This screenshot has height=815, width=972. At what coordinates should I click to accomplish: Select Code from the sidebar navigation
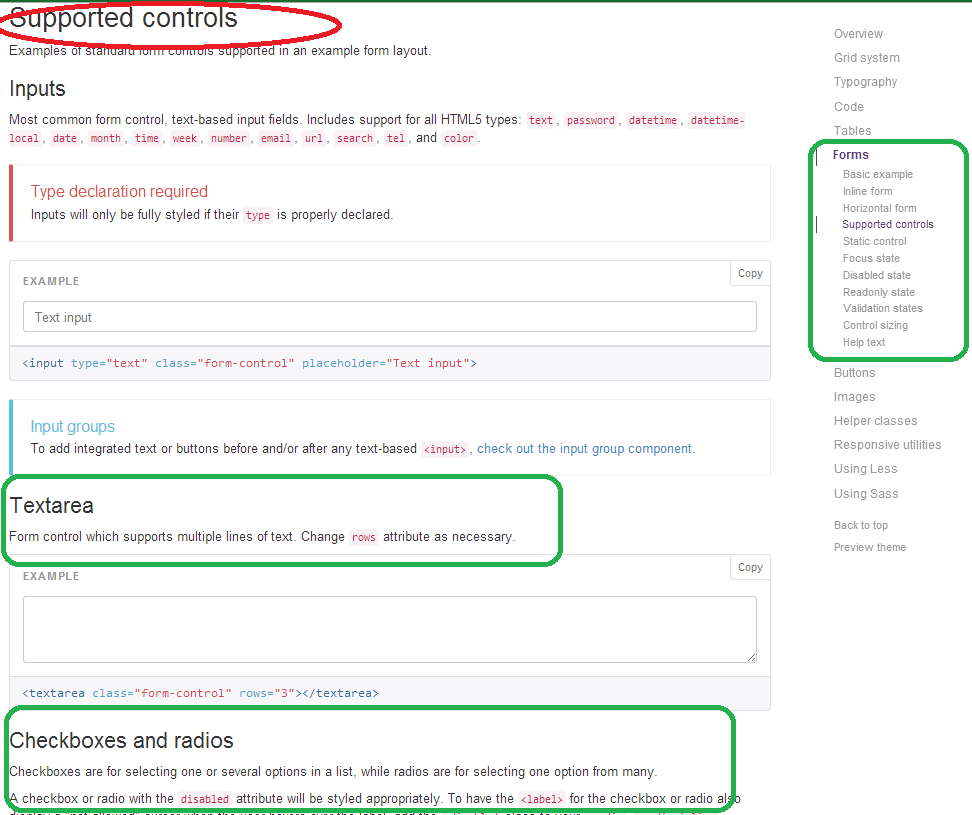[848, 106]
